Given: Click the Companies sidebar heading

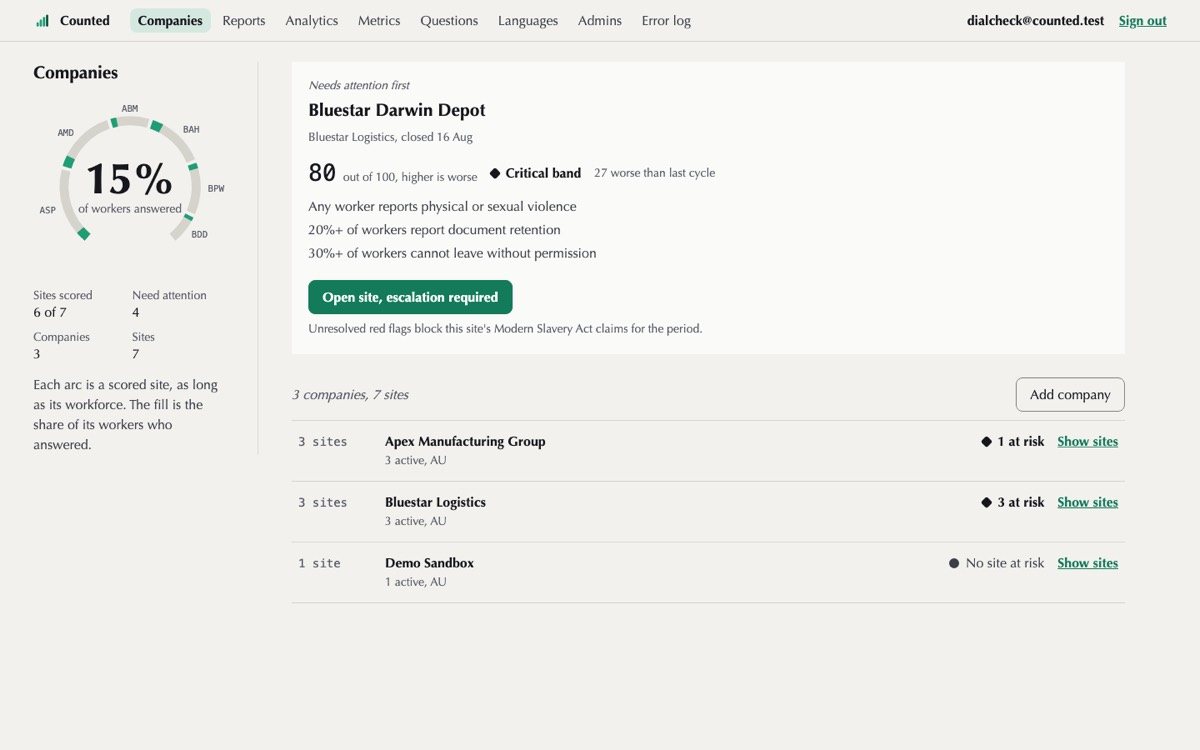Looking at the screenshot, I should (x=75, y=73).
